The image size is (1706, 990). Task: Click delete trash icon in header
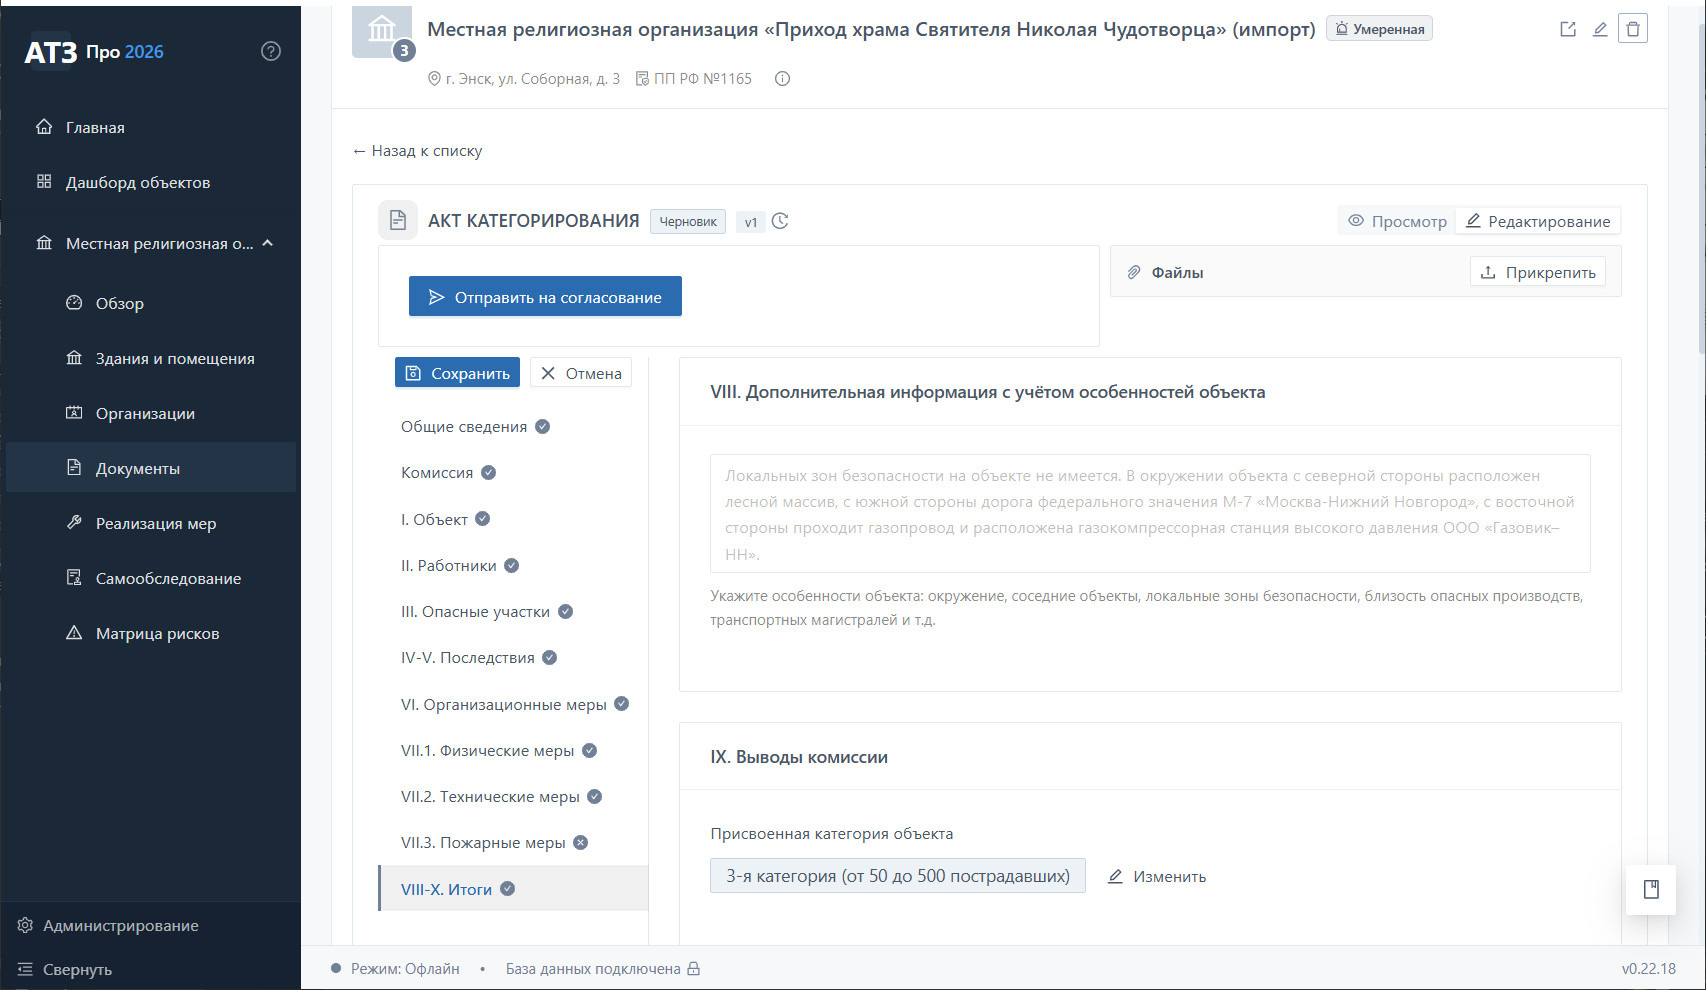pyautogui.click(x=1633, y=29)
